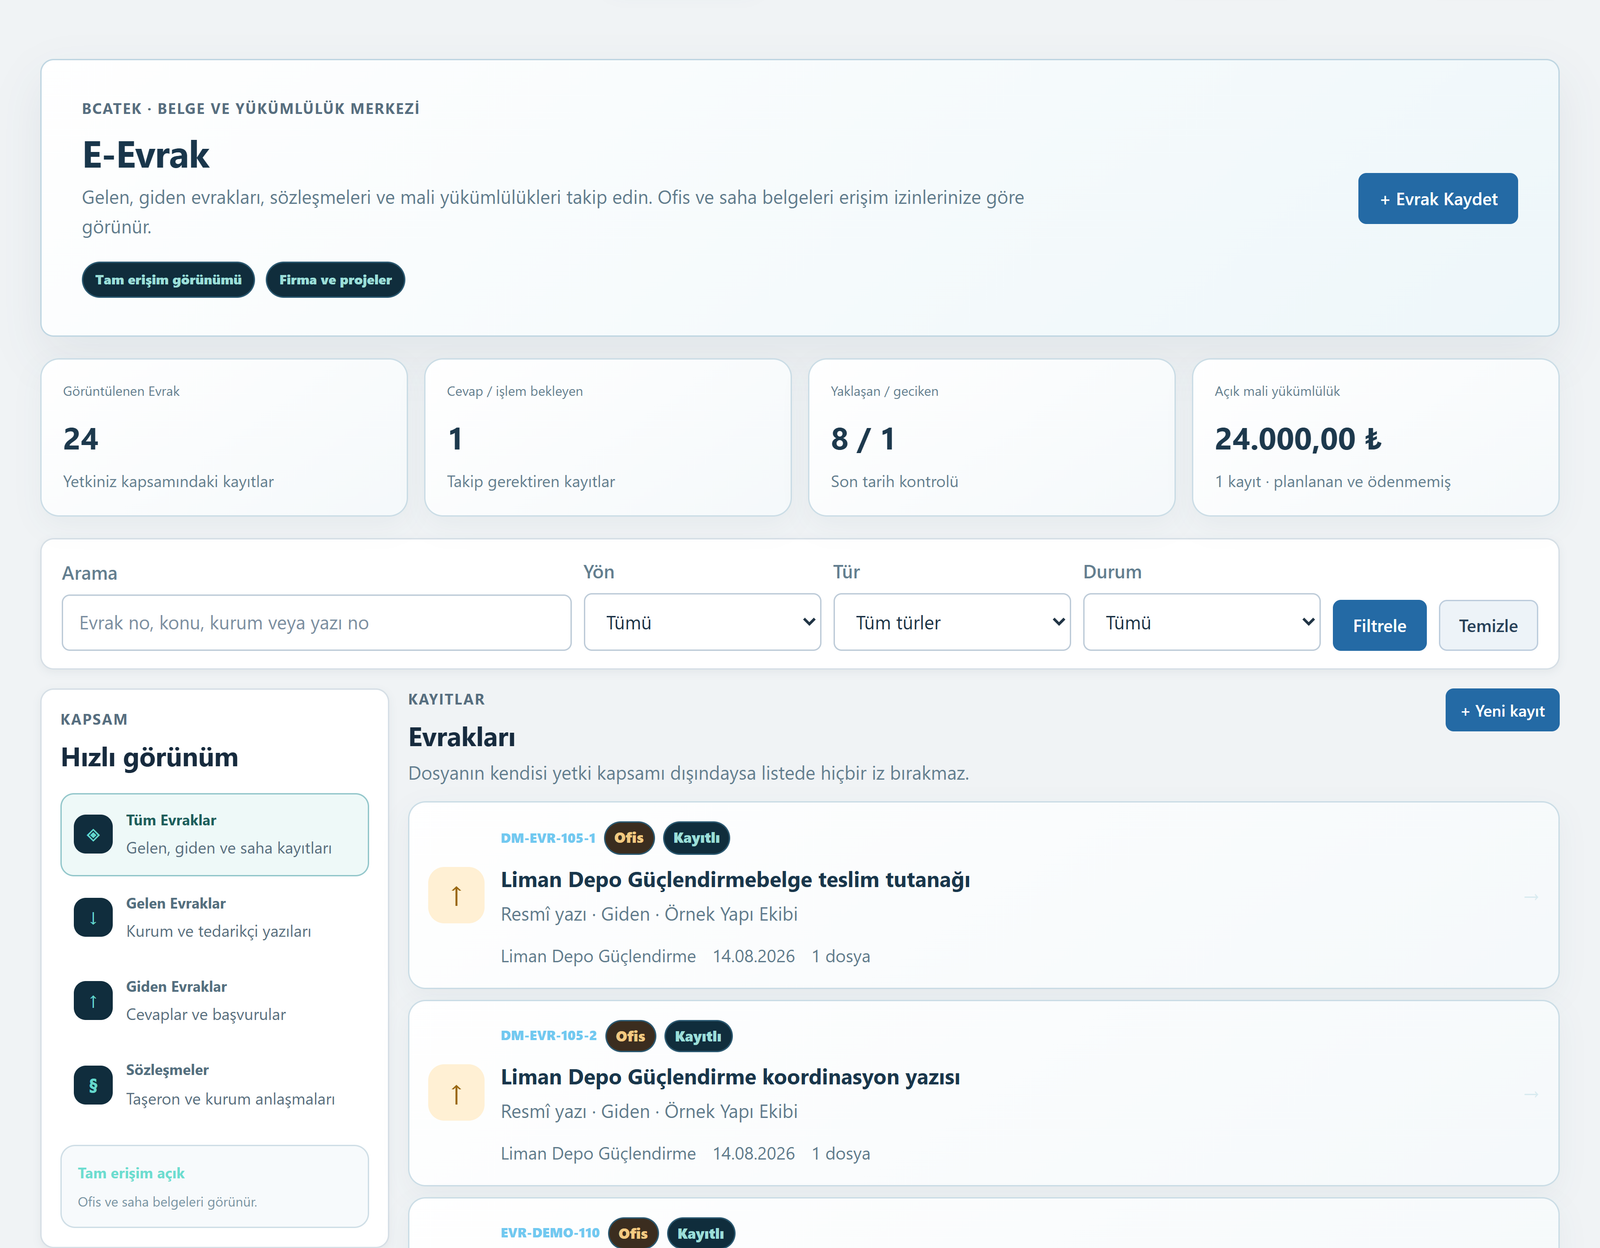Screen dimensions: 1600x1248
Task: Click the Firma ve projeler pill
Action: (x=335, y=280)
